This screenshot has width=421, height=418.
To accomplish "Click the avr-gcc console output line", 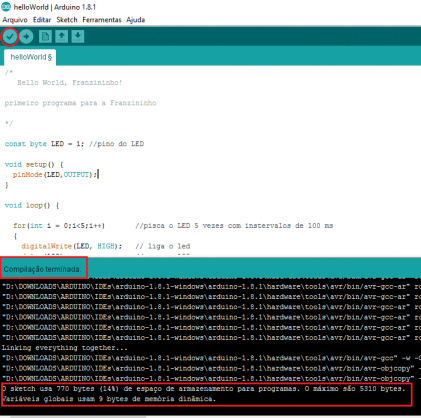I will pyautogui.click(x=211, y=358).
